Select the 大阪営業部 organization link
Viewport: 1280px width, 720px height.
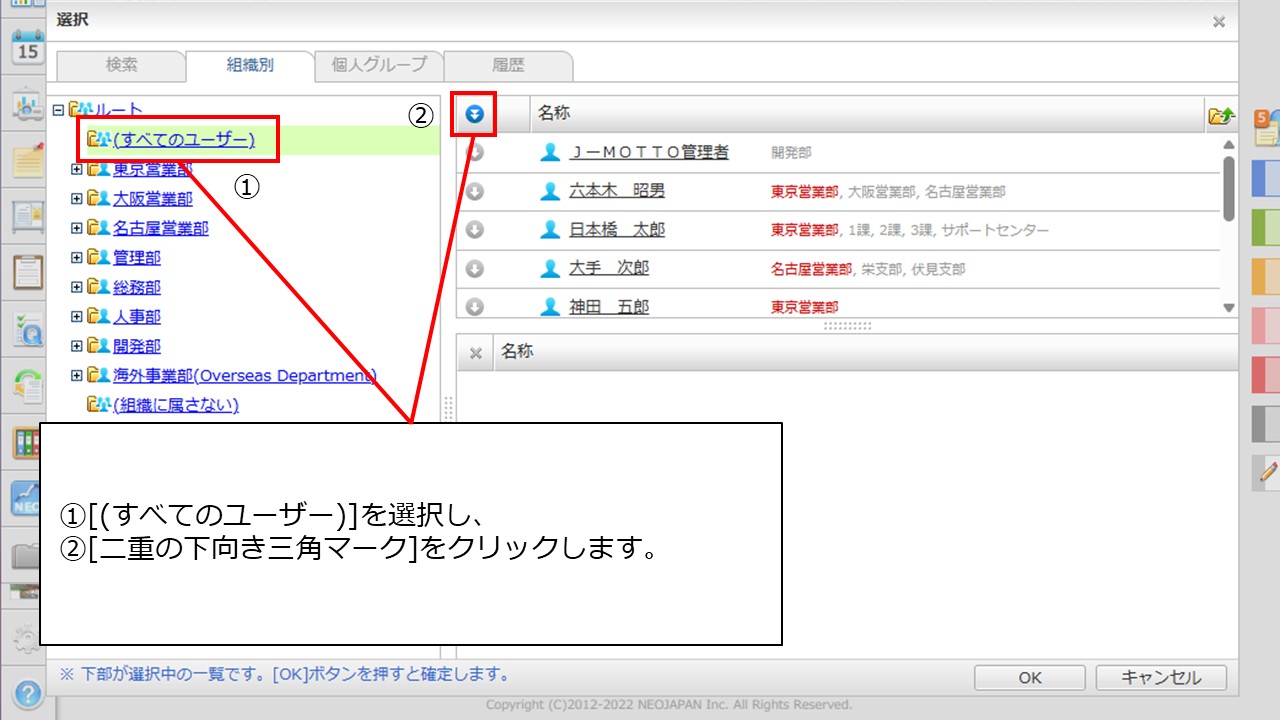pyautogui.click(x=153, y=199)
